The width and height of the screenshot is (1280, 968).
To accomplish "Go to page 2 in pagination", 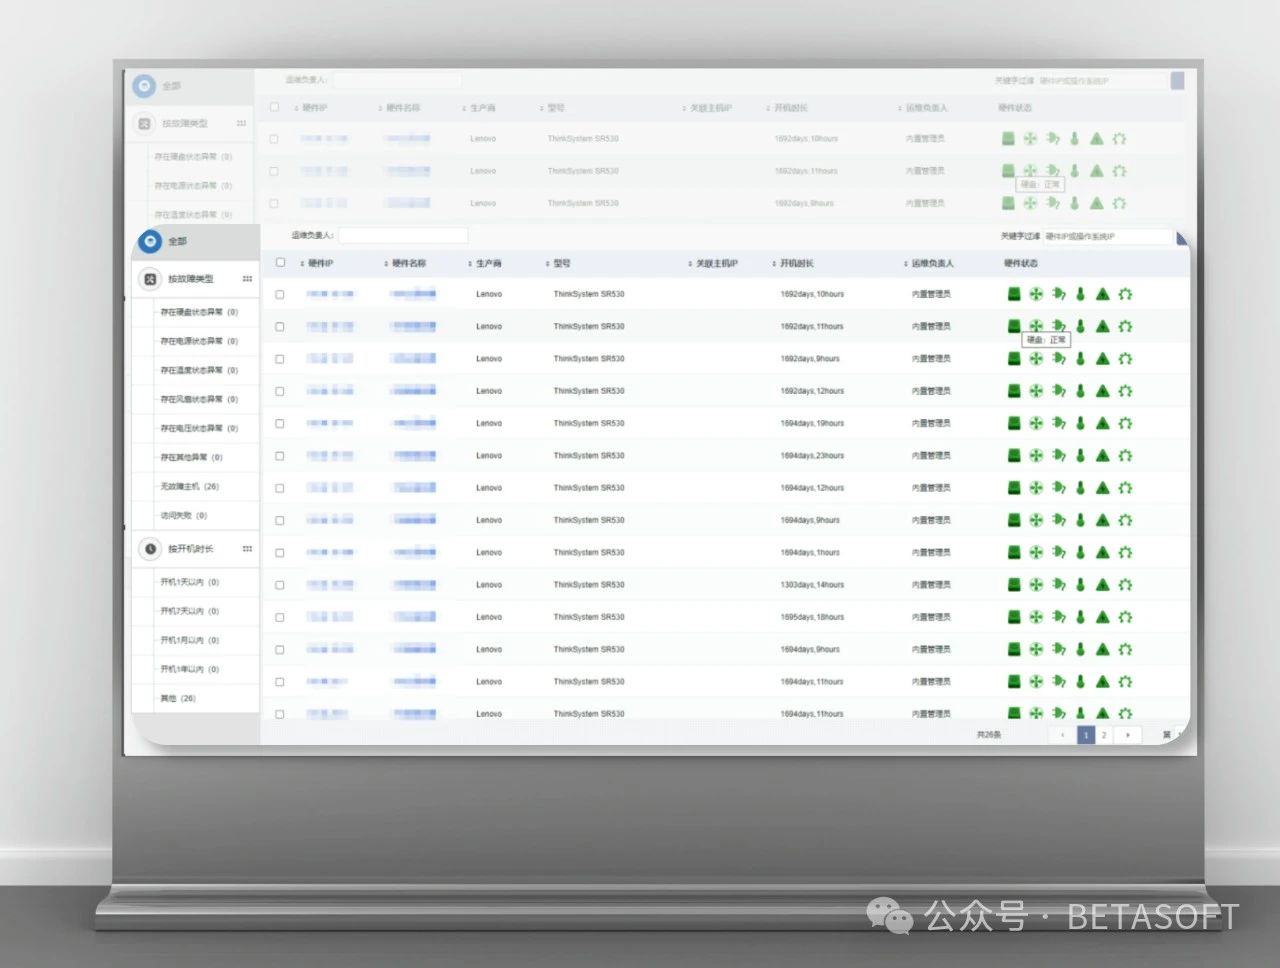I will pyautogui.click(x=1104, y=735).
